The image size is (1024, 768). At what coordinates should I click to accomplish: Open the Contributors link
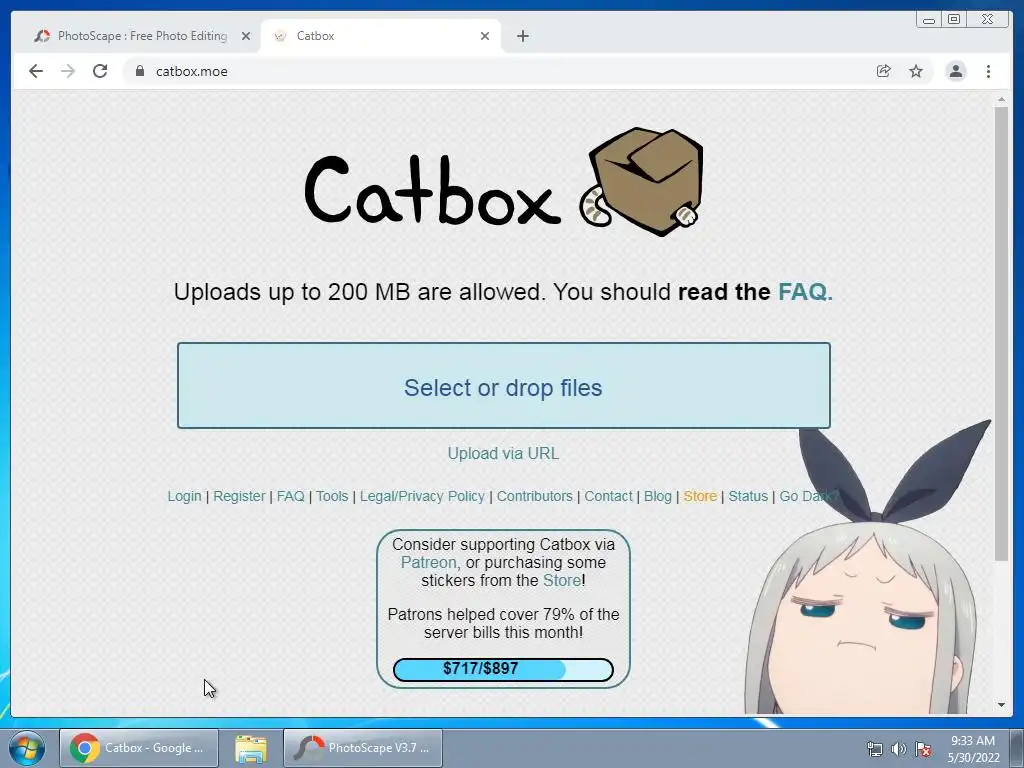coord(534,496)
